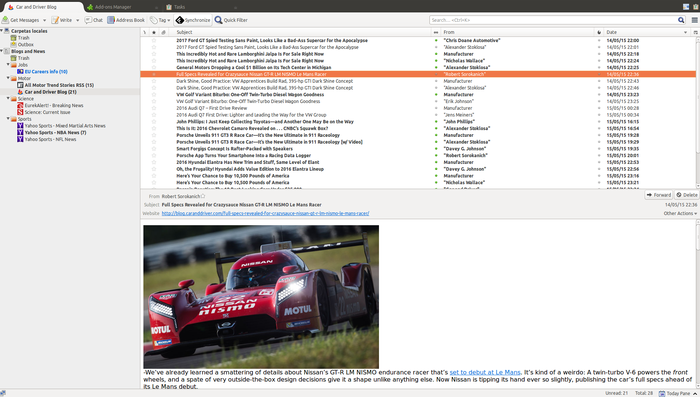Star the first 2017 Ford GT message
This screenshot has height=397, width=700.
(154, 40)
